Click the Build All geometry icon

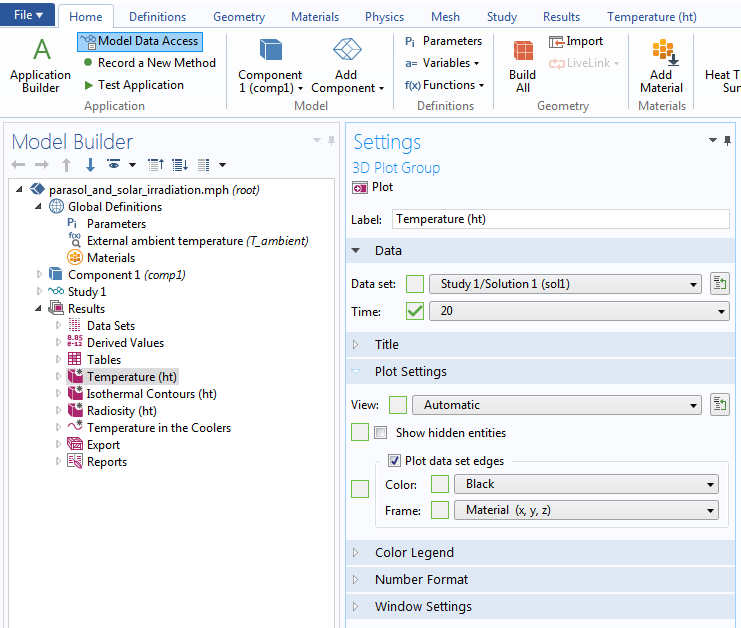(x=522, y=52)
